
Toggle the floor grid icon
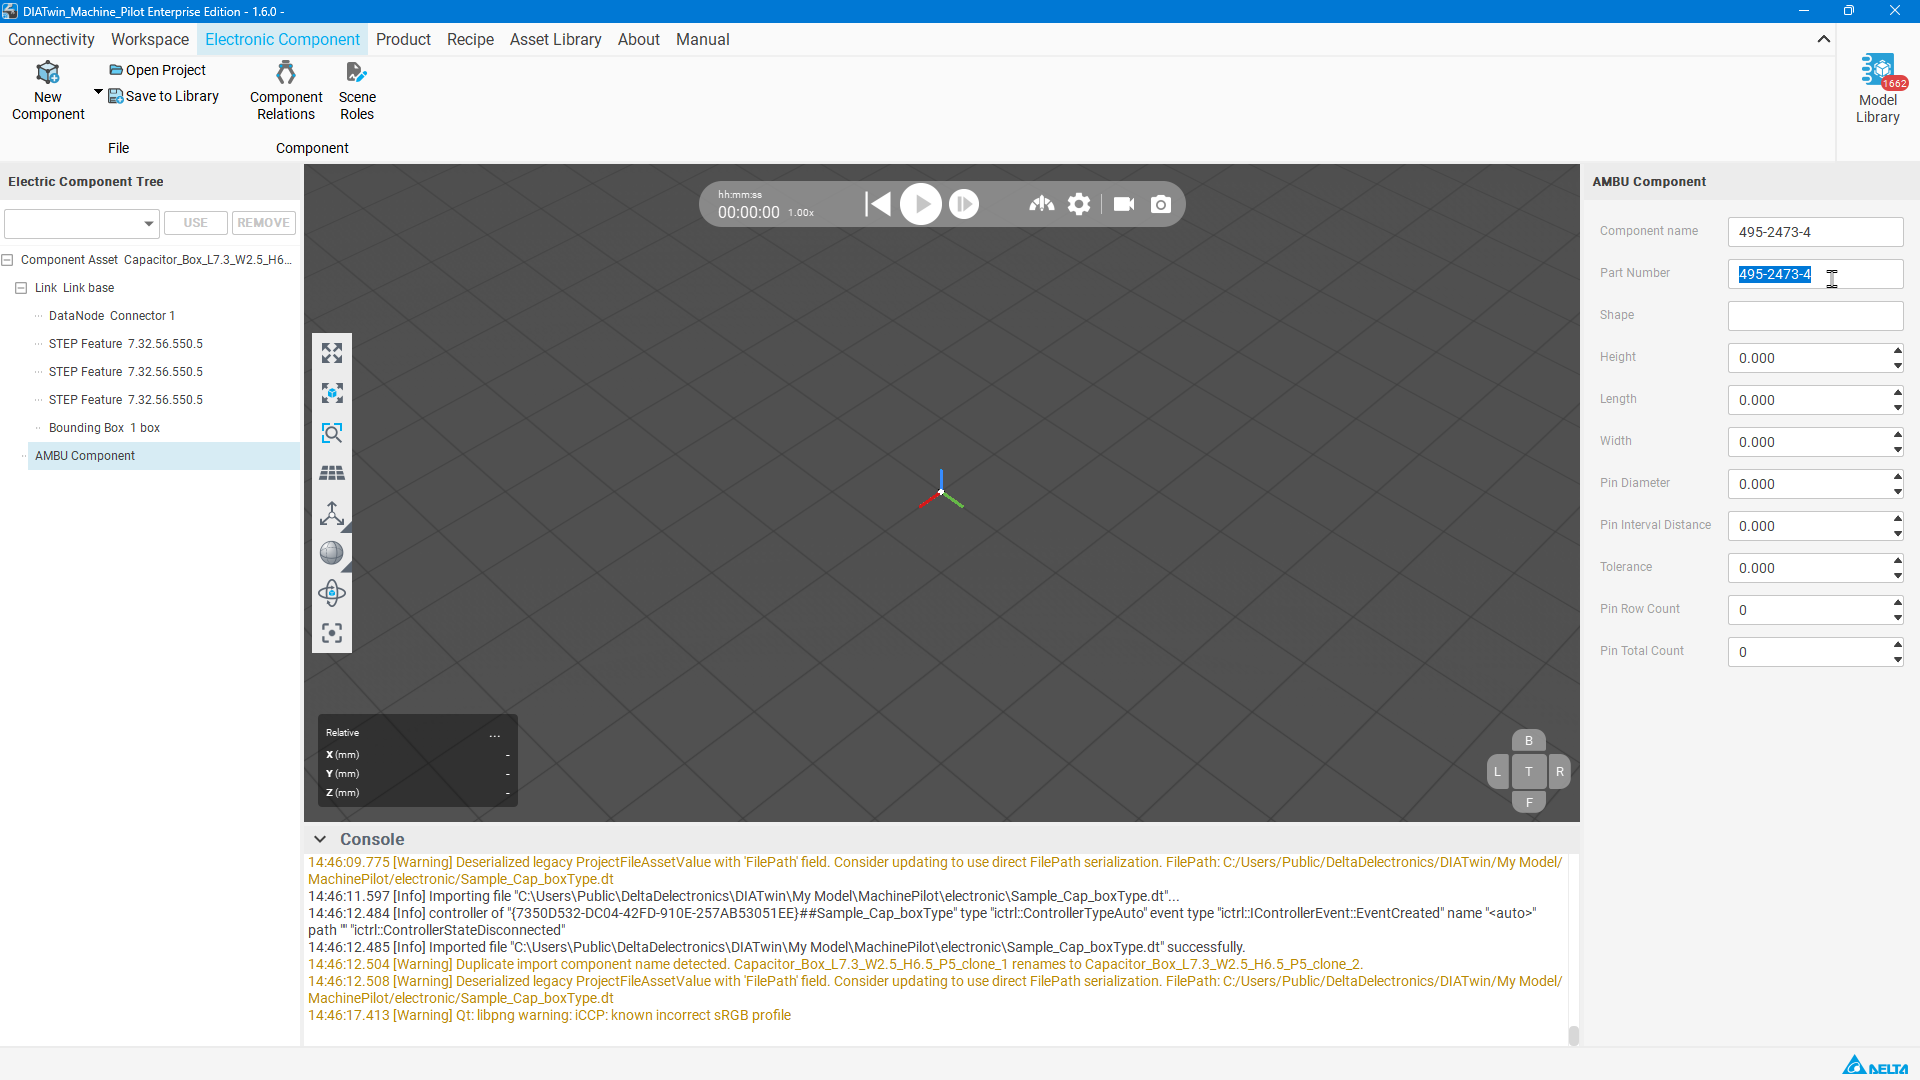[x=332, y=473]
